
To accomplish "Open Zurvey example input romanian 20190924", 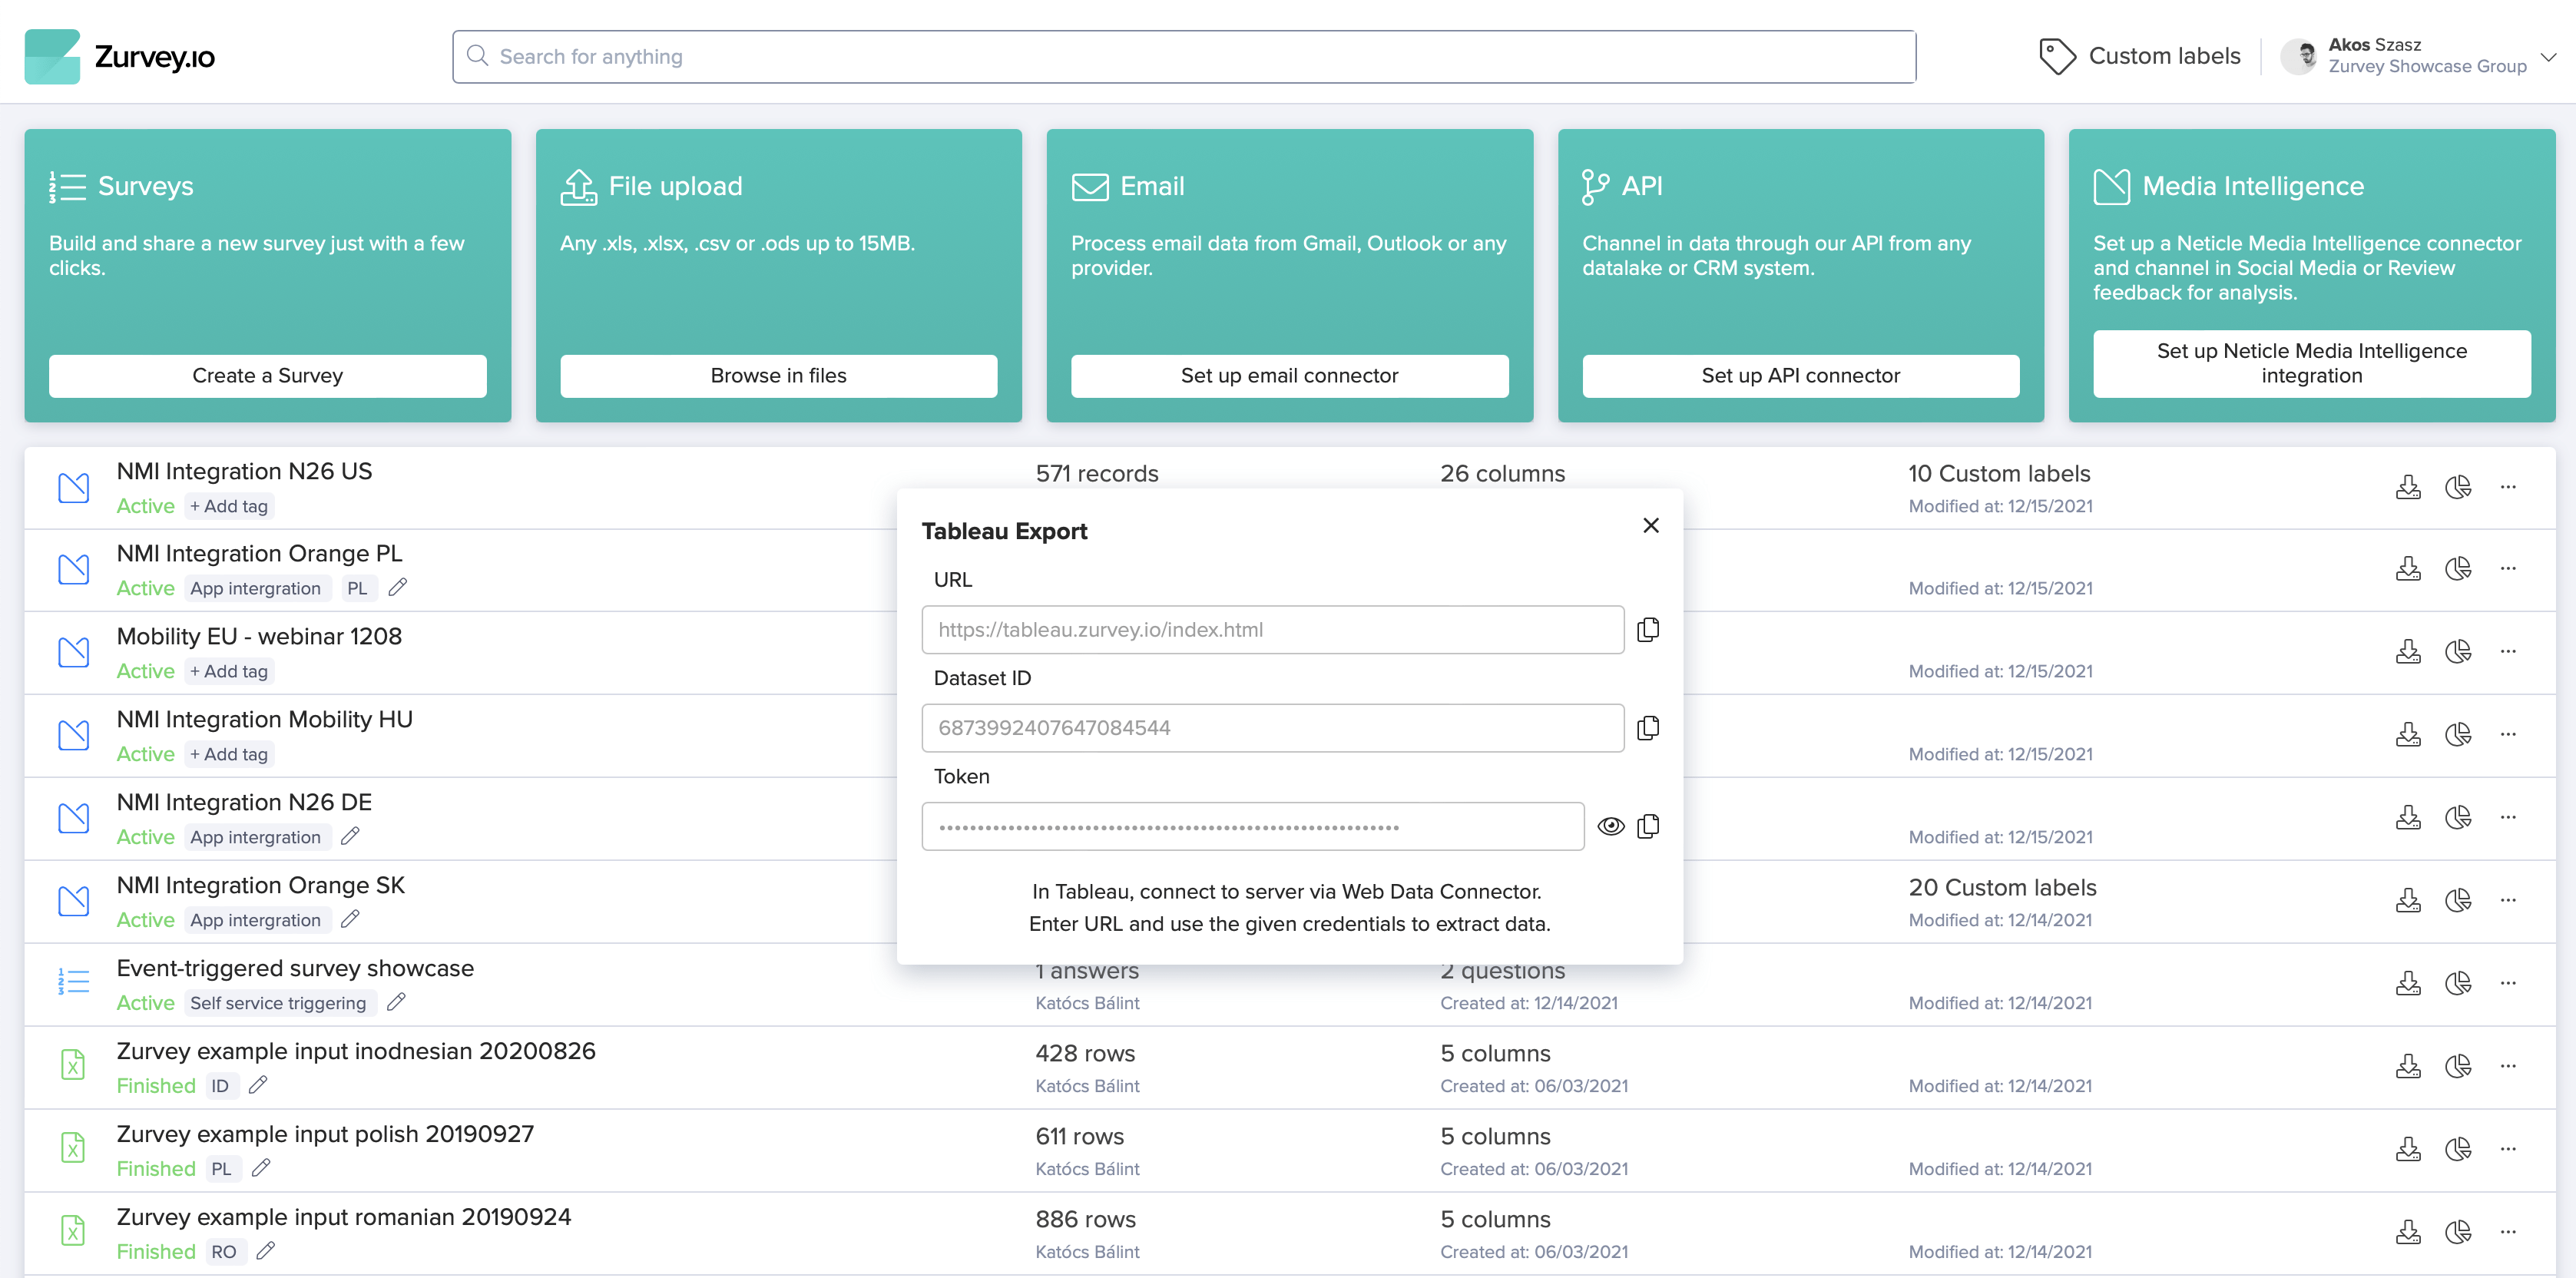I will [344, 1217].
